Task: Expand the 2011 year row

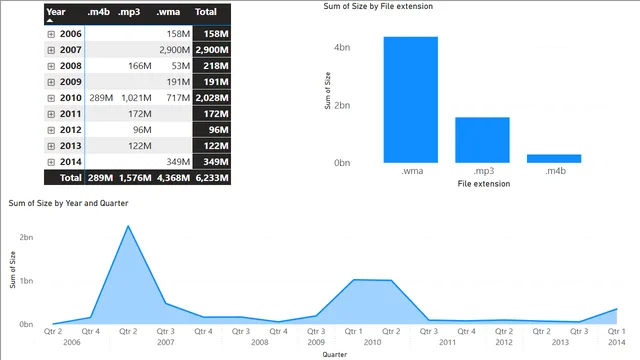Action: pos(51,114)
